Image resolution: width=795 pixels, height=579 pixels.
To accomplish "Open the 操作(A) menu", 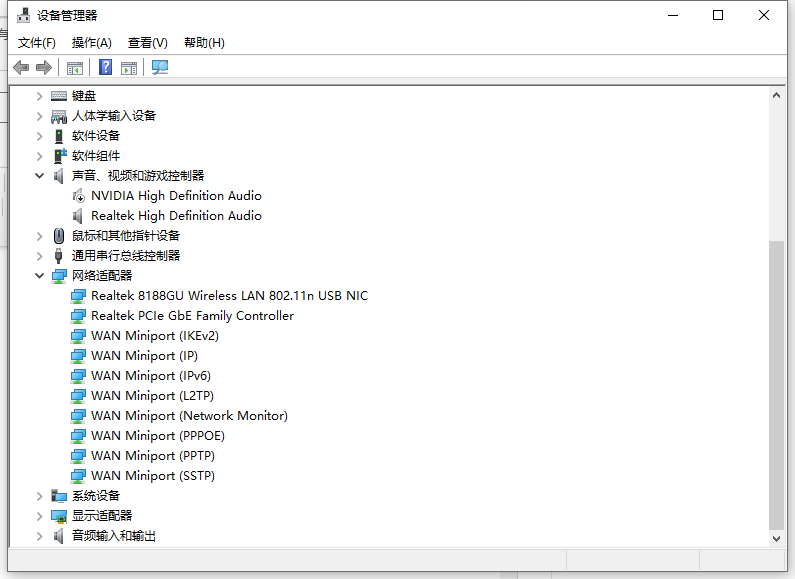I will pos(91,42).
